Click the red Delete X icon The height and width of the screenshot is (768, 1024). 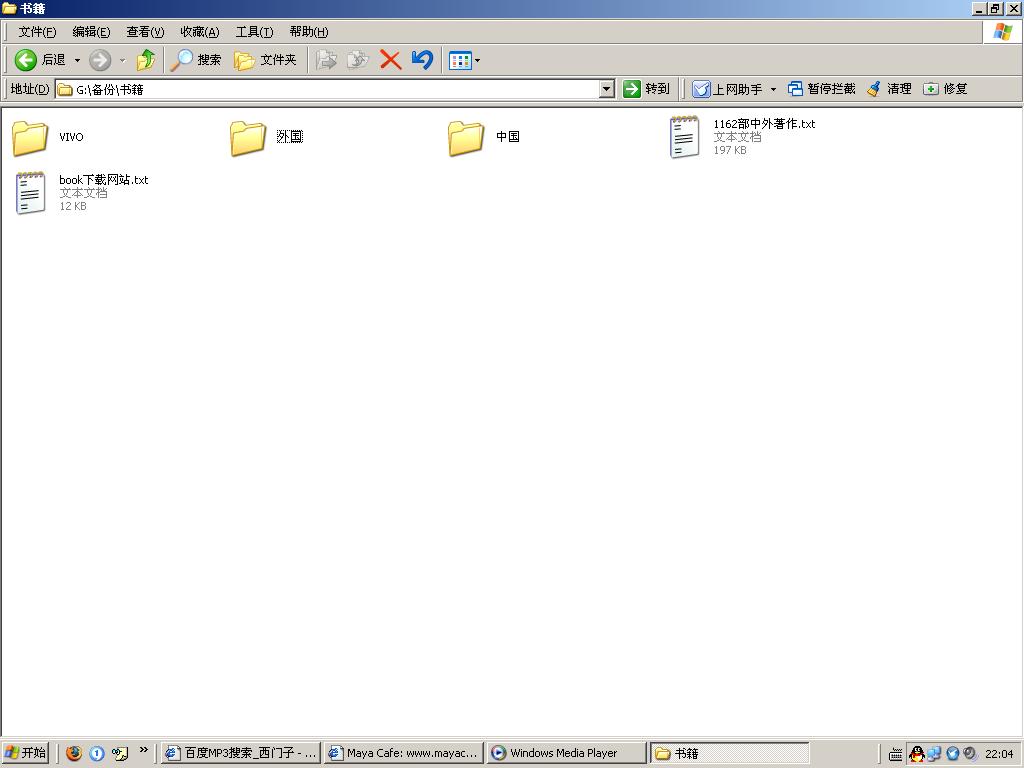point(391,60)
